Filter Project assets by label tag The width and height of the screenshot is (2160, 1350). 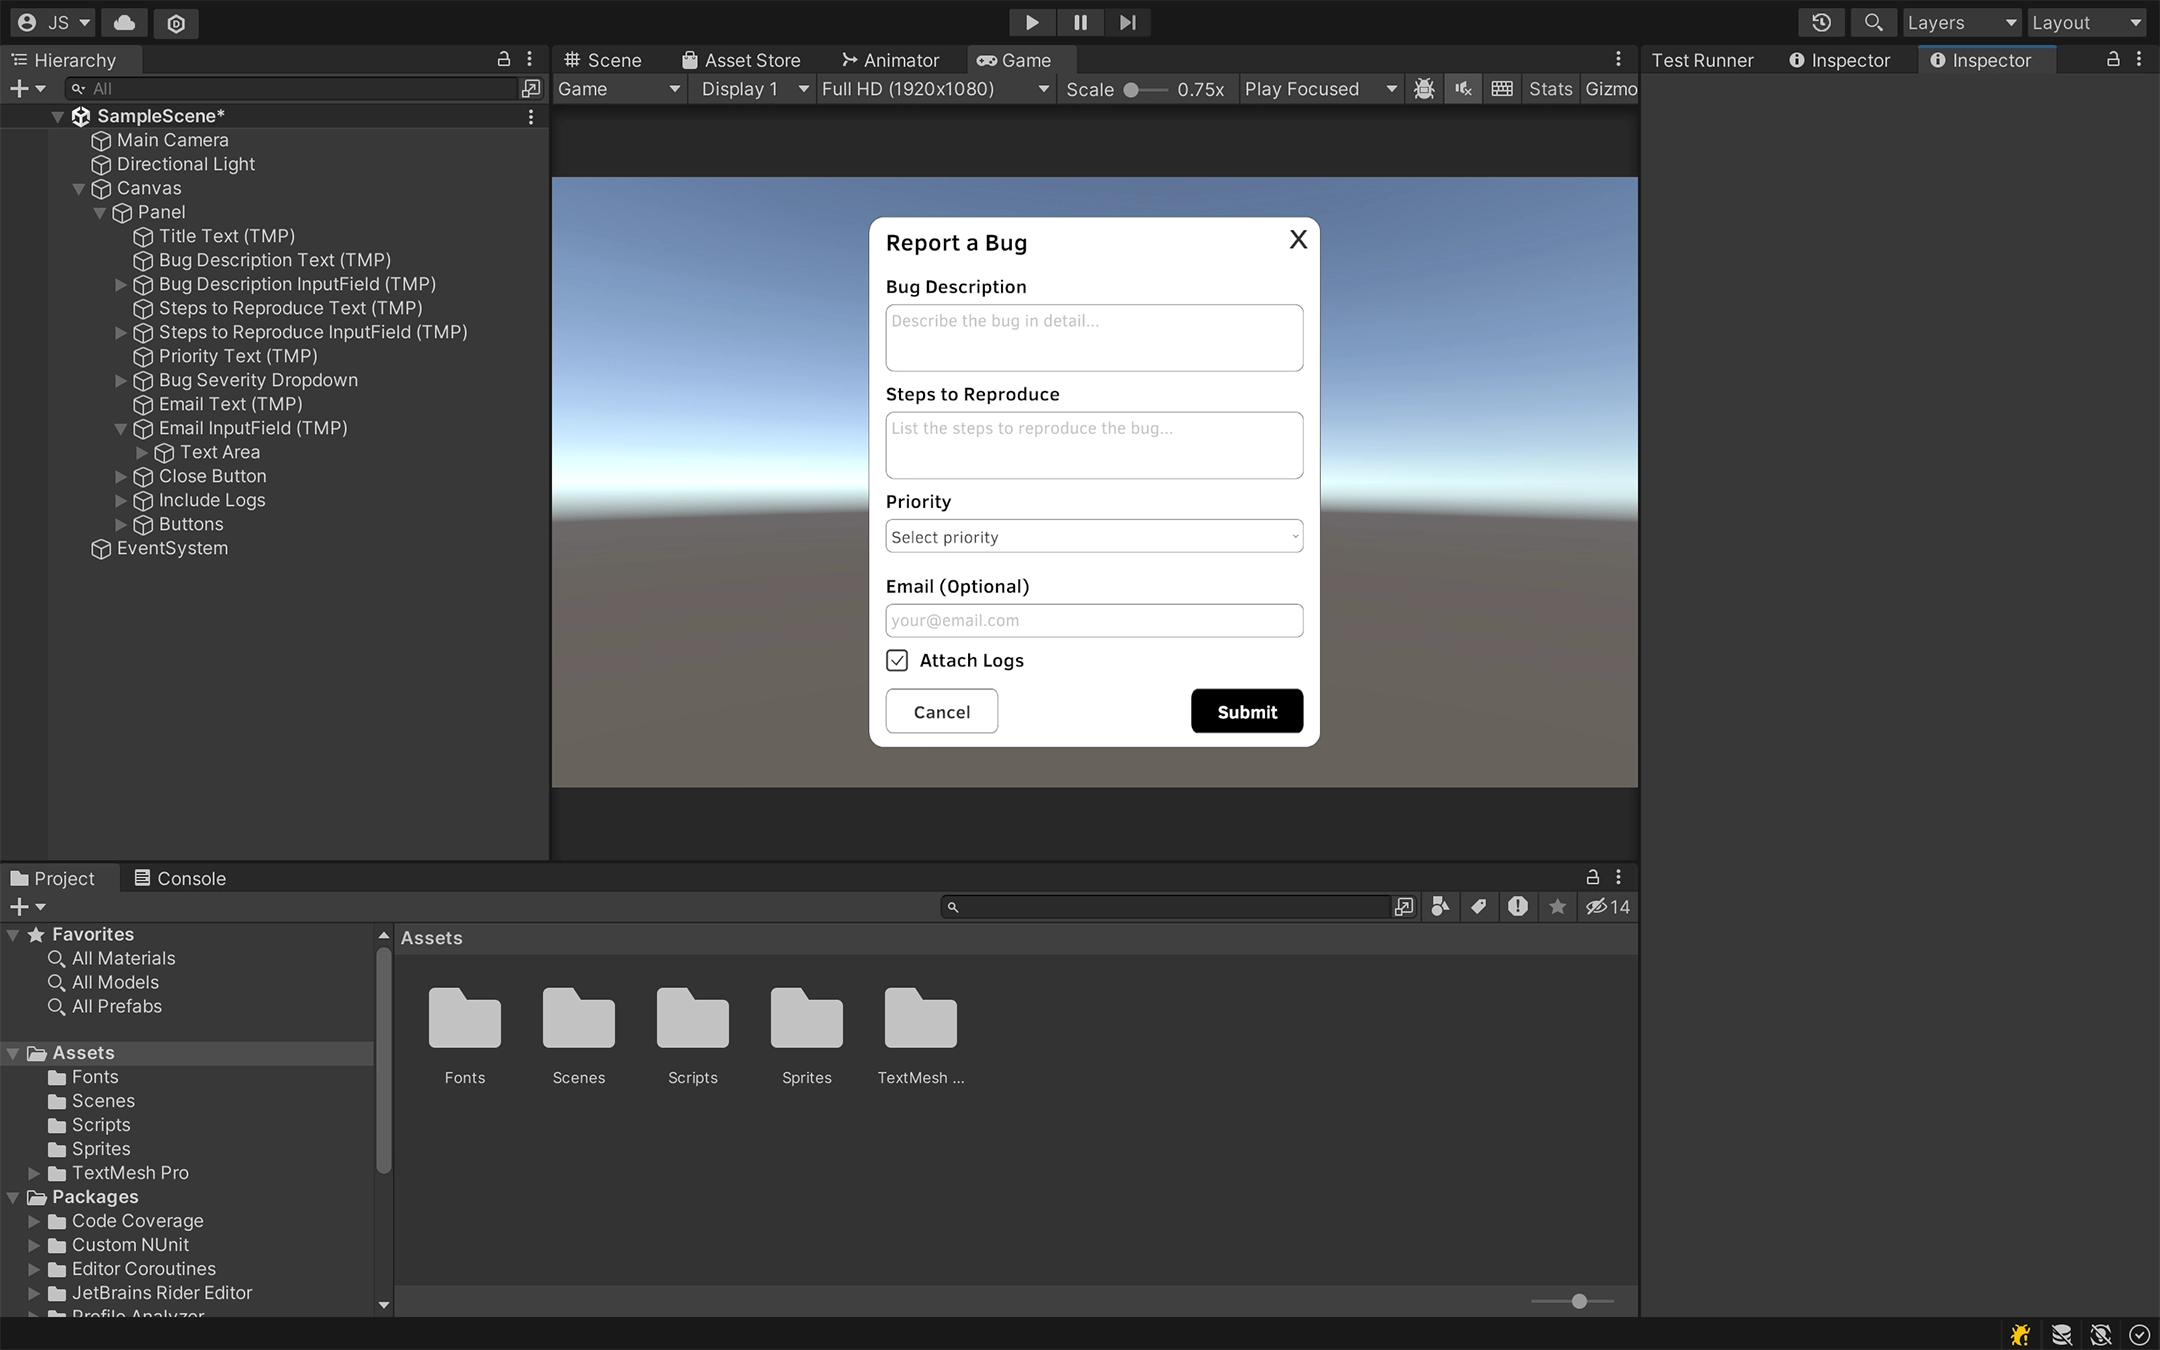tap(1479, 907)
